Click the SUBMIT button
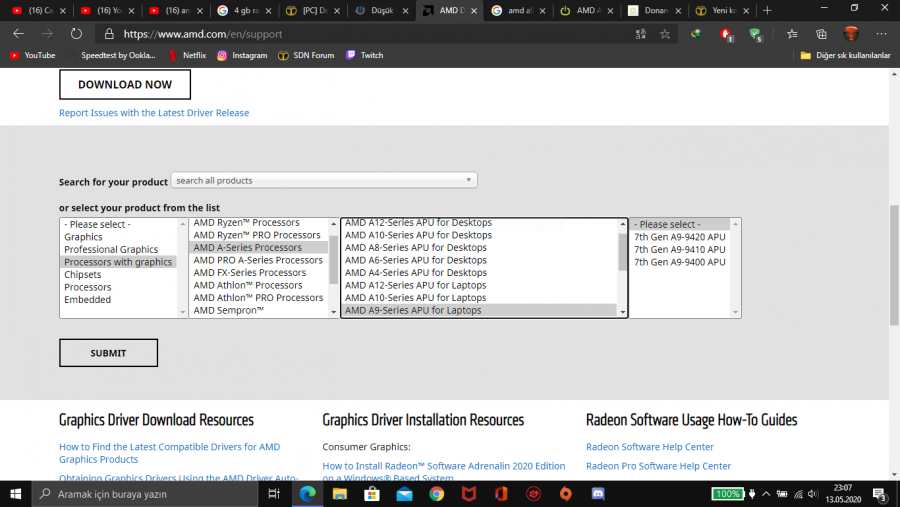This screenshot has width=900, height=507. [108, 353]
